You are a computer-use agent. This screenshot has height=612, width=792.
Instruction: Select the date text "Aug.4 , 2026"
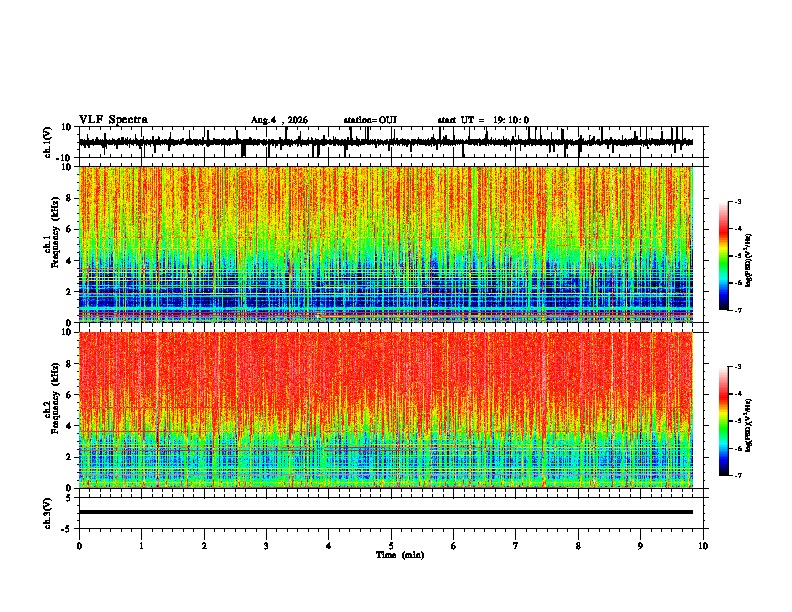tap(279, 120)
